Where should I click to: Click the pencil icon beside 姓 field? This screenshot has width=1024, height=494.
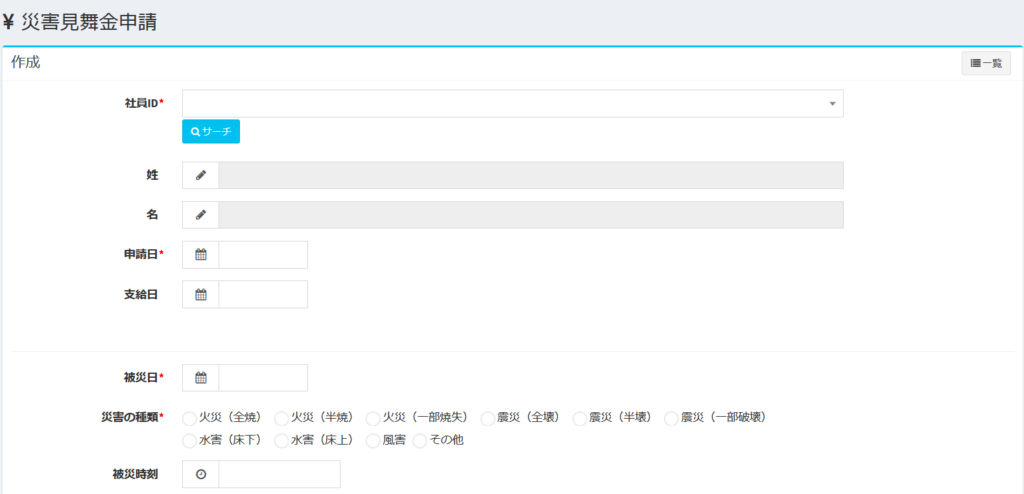[200, 175]
